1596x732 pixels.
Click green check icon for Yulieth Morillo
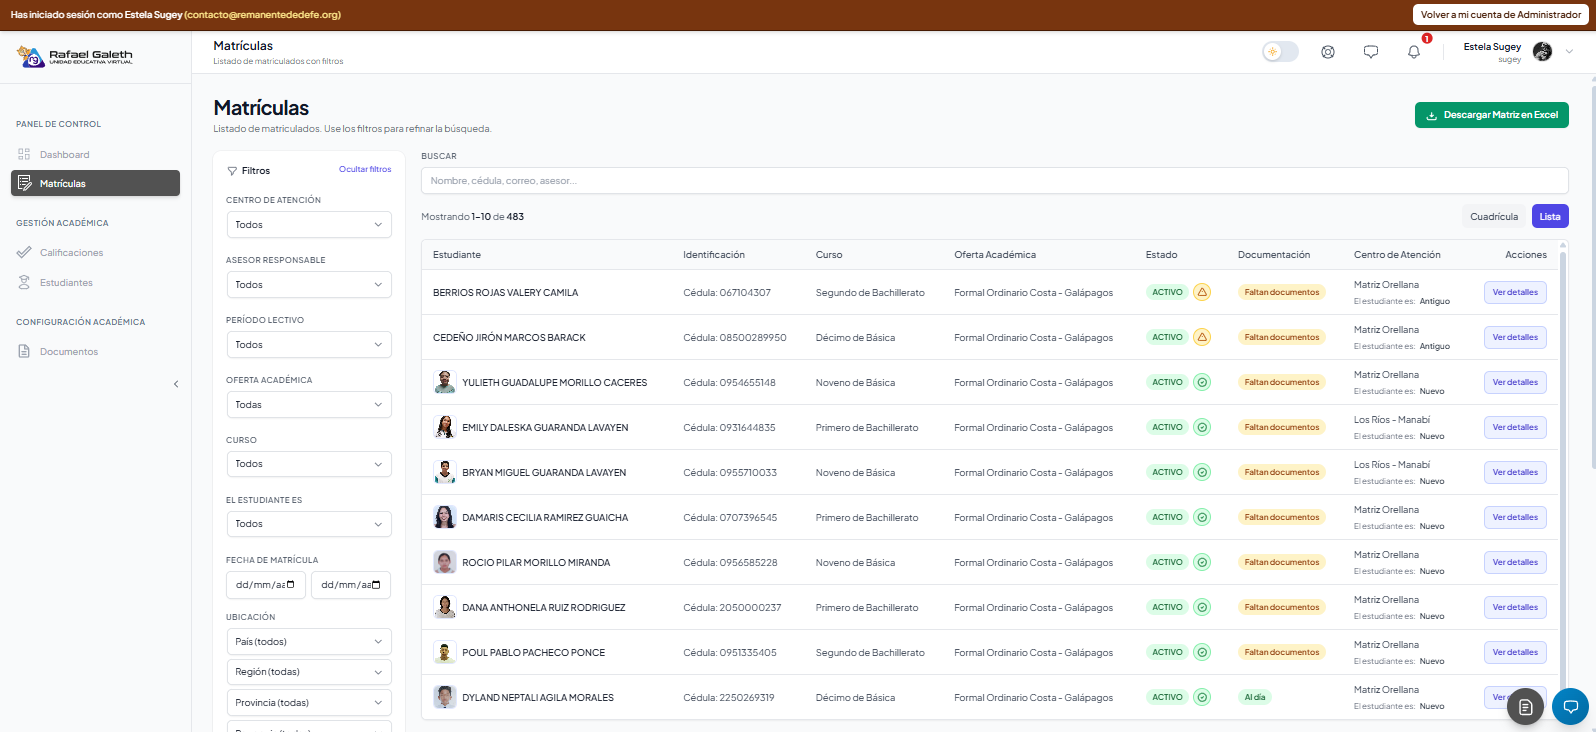pos(1202,382)
